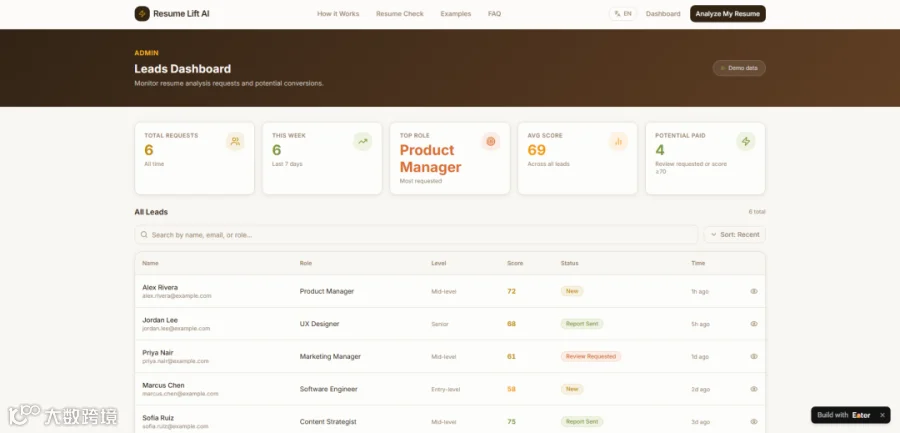Click the Resume Lift AI brand name
900x433 pixels.
pos(181,14)
